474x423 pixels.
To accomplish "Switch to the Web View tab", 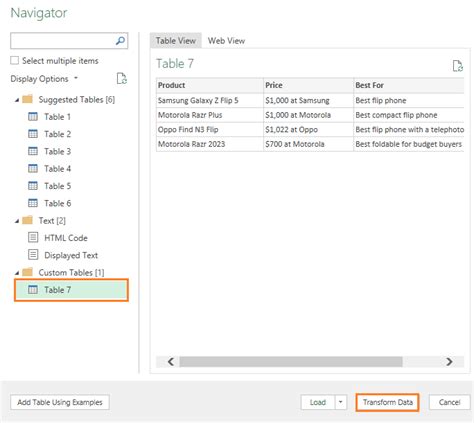I will pyautogui.click(x=226, y=41).
